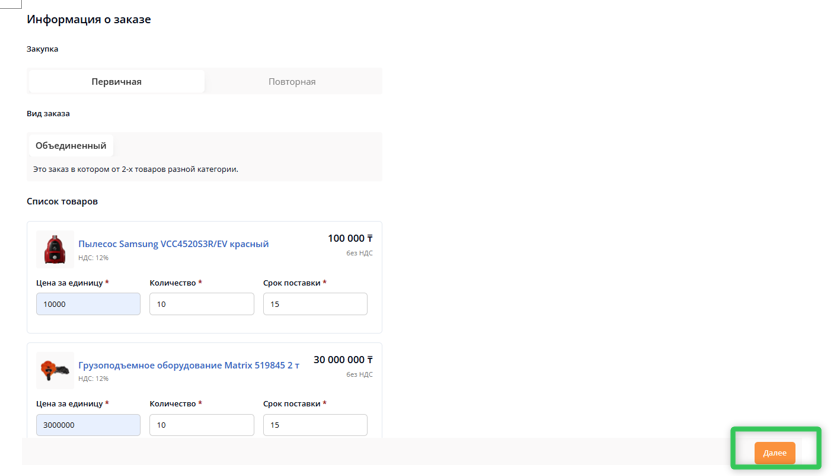Click the Срок поставки field for Matrix equipment
This screenshot has height=476, width=840.
[x=315, y=425]
